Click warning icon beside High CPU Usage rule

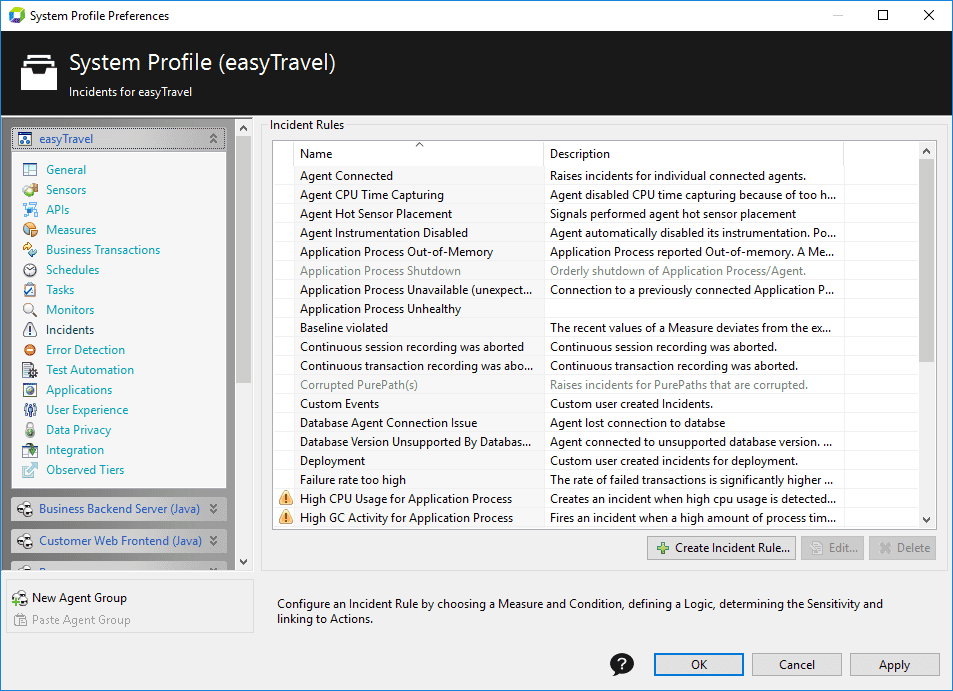point(286,498)
